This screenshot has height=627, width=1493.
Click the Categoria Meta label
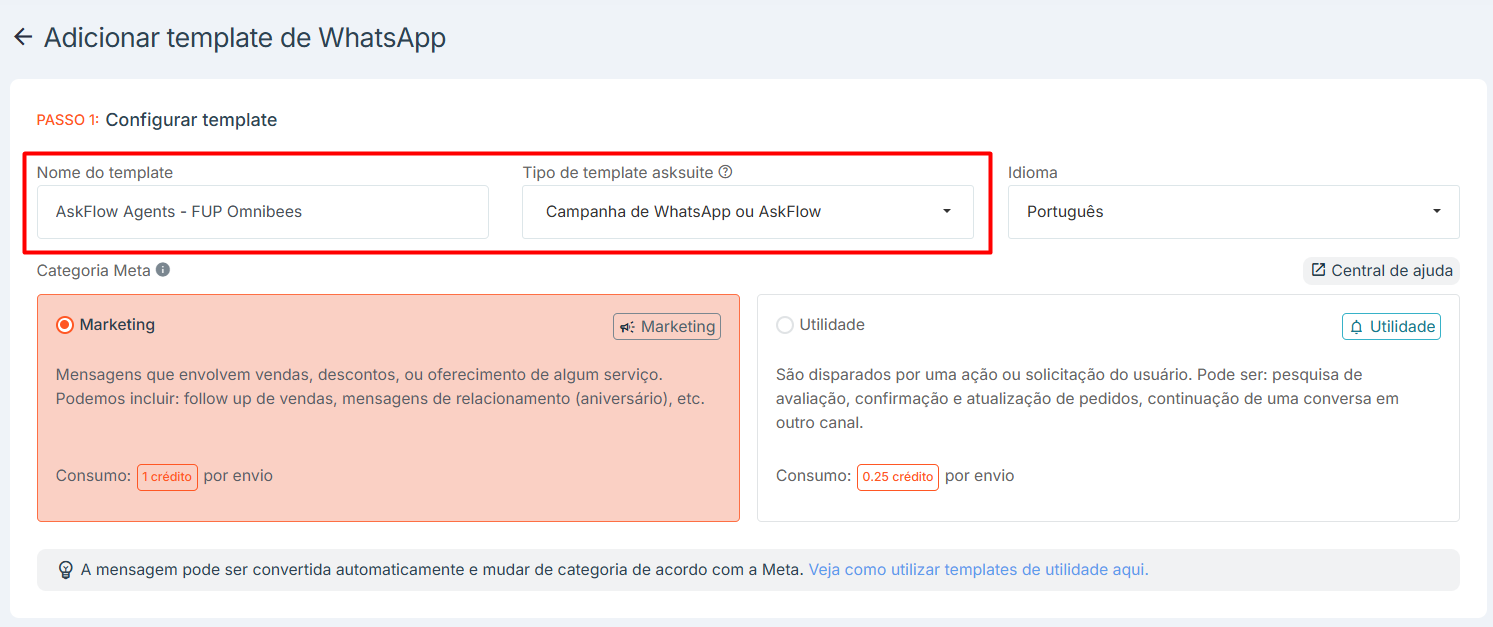click(x=94, y=270)
